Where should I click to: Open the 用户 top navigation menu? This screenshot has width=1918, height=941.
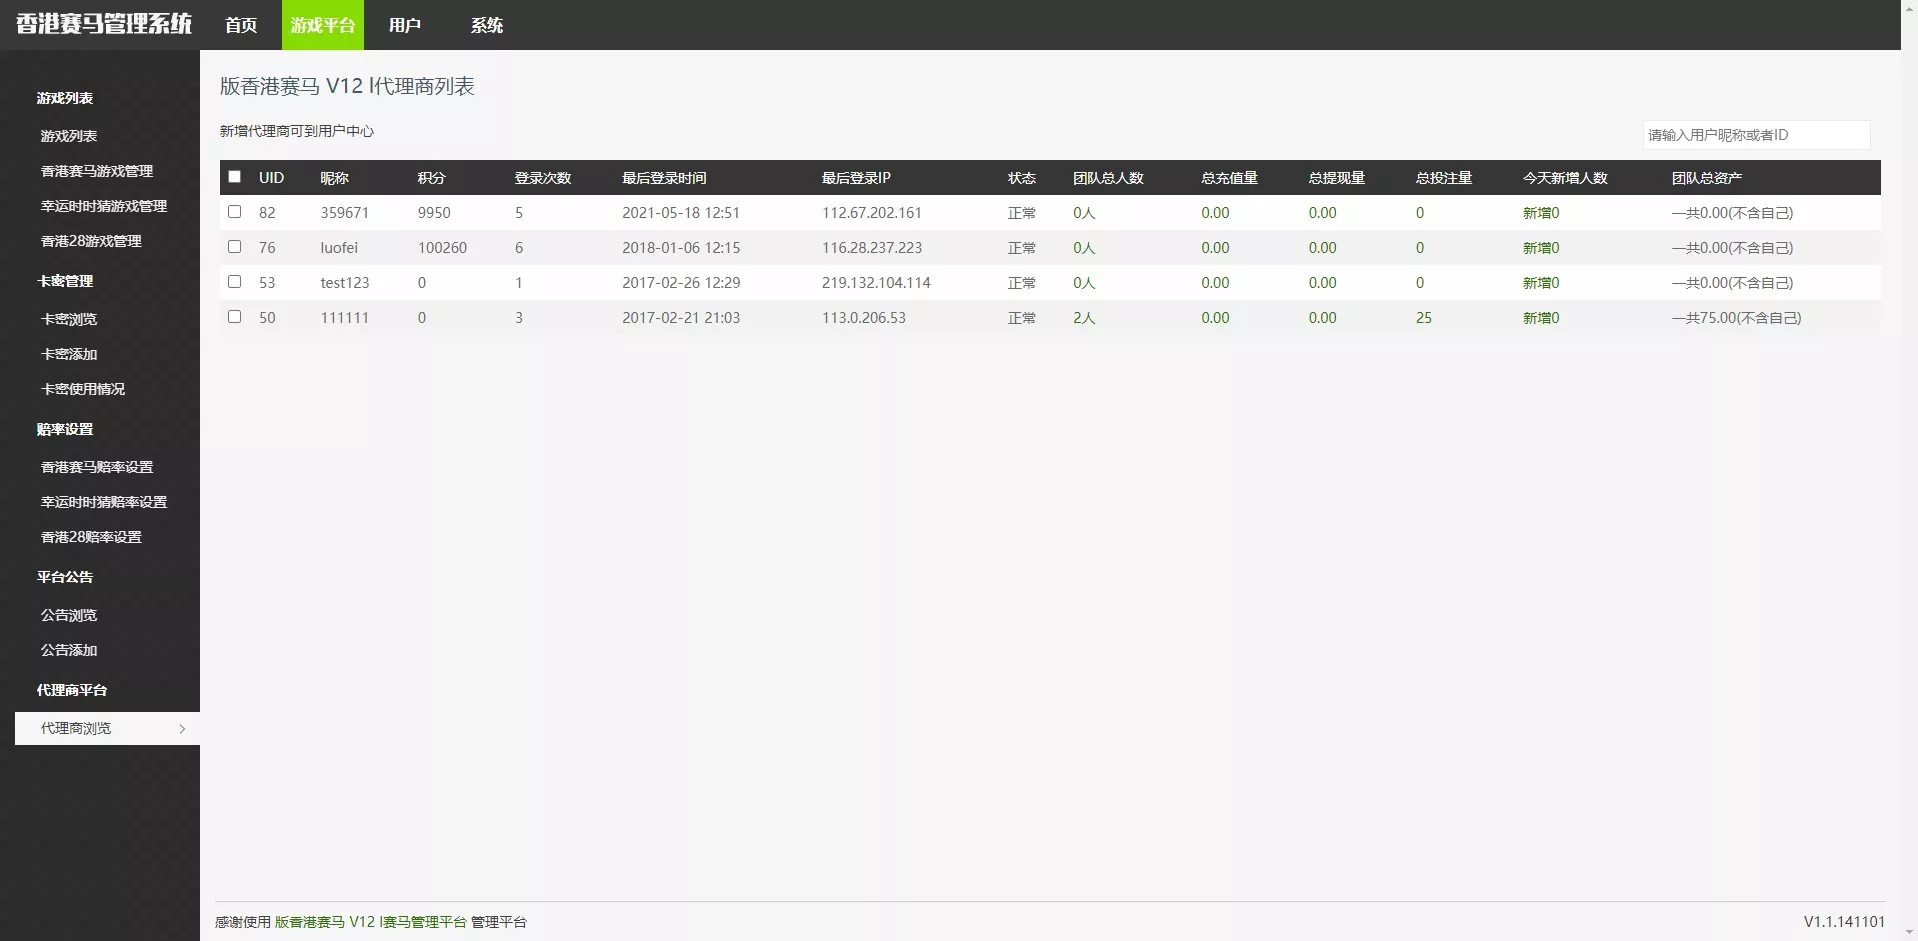pyautogui.click(x=404, y=25)
